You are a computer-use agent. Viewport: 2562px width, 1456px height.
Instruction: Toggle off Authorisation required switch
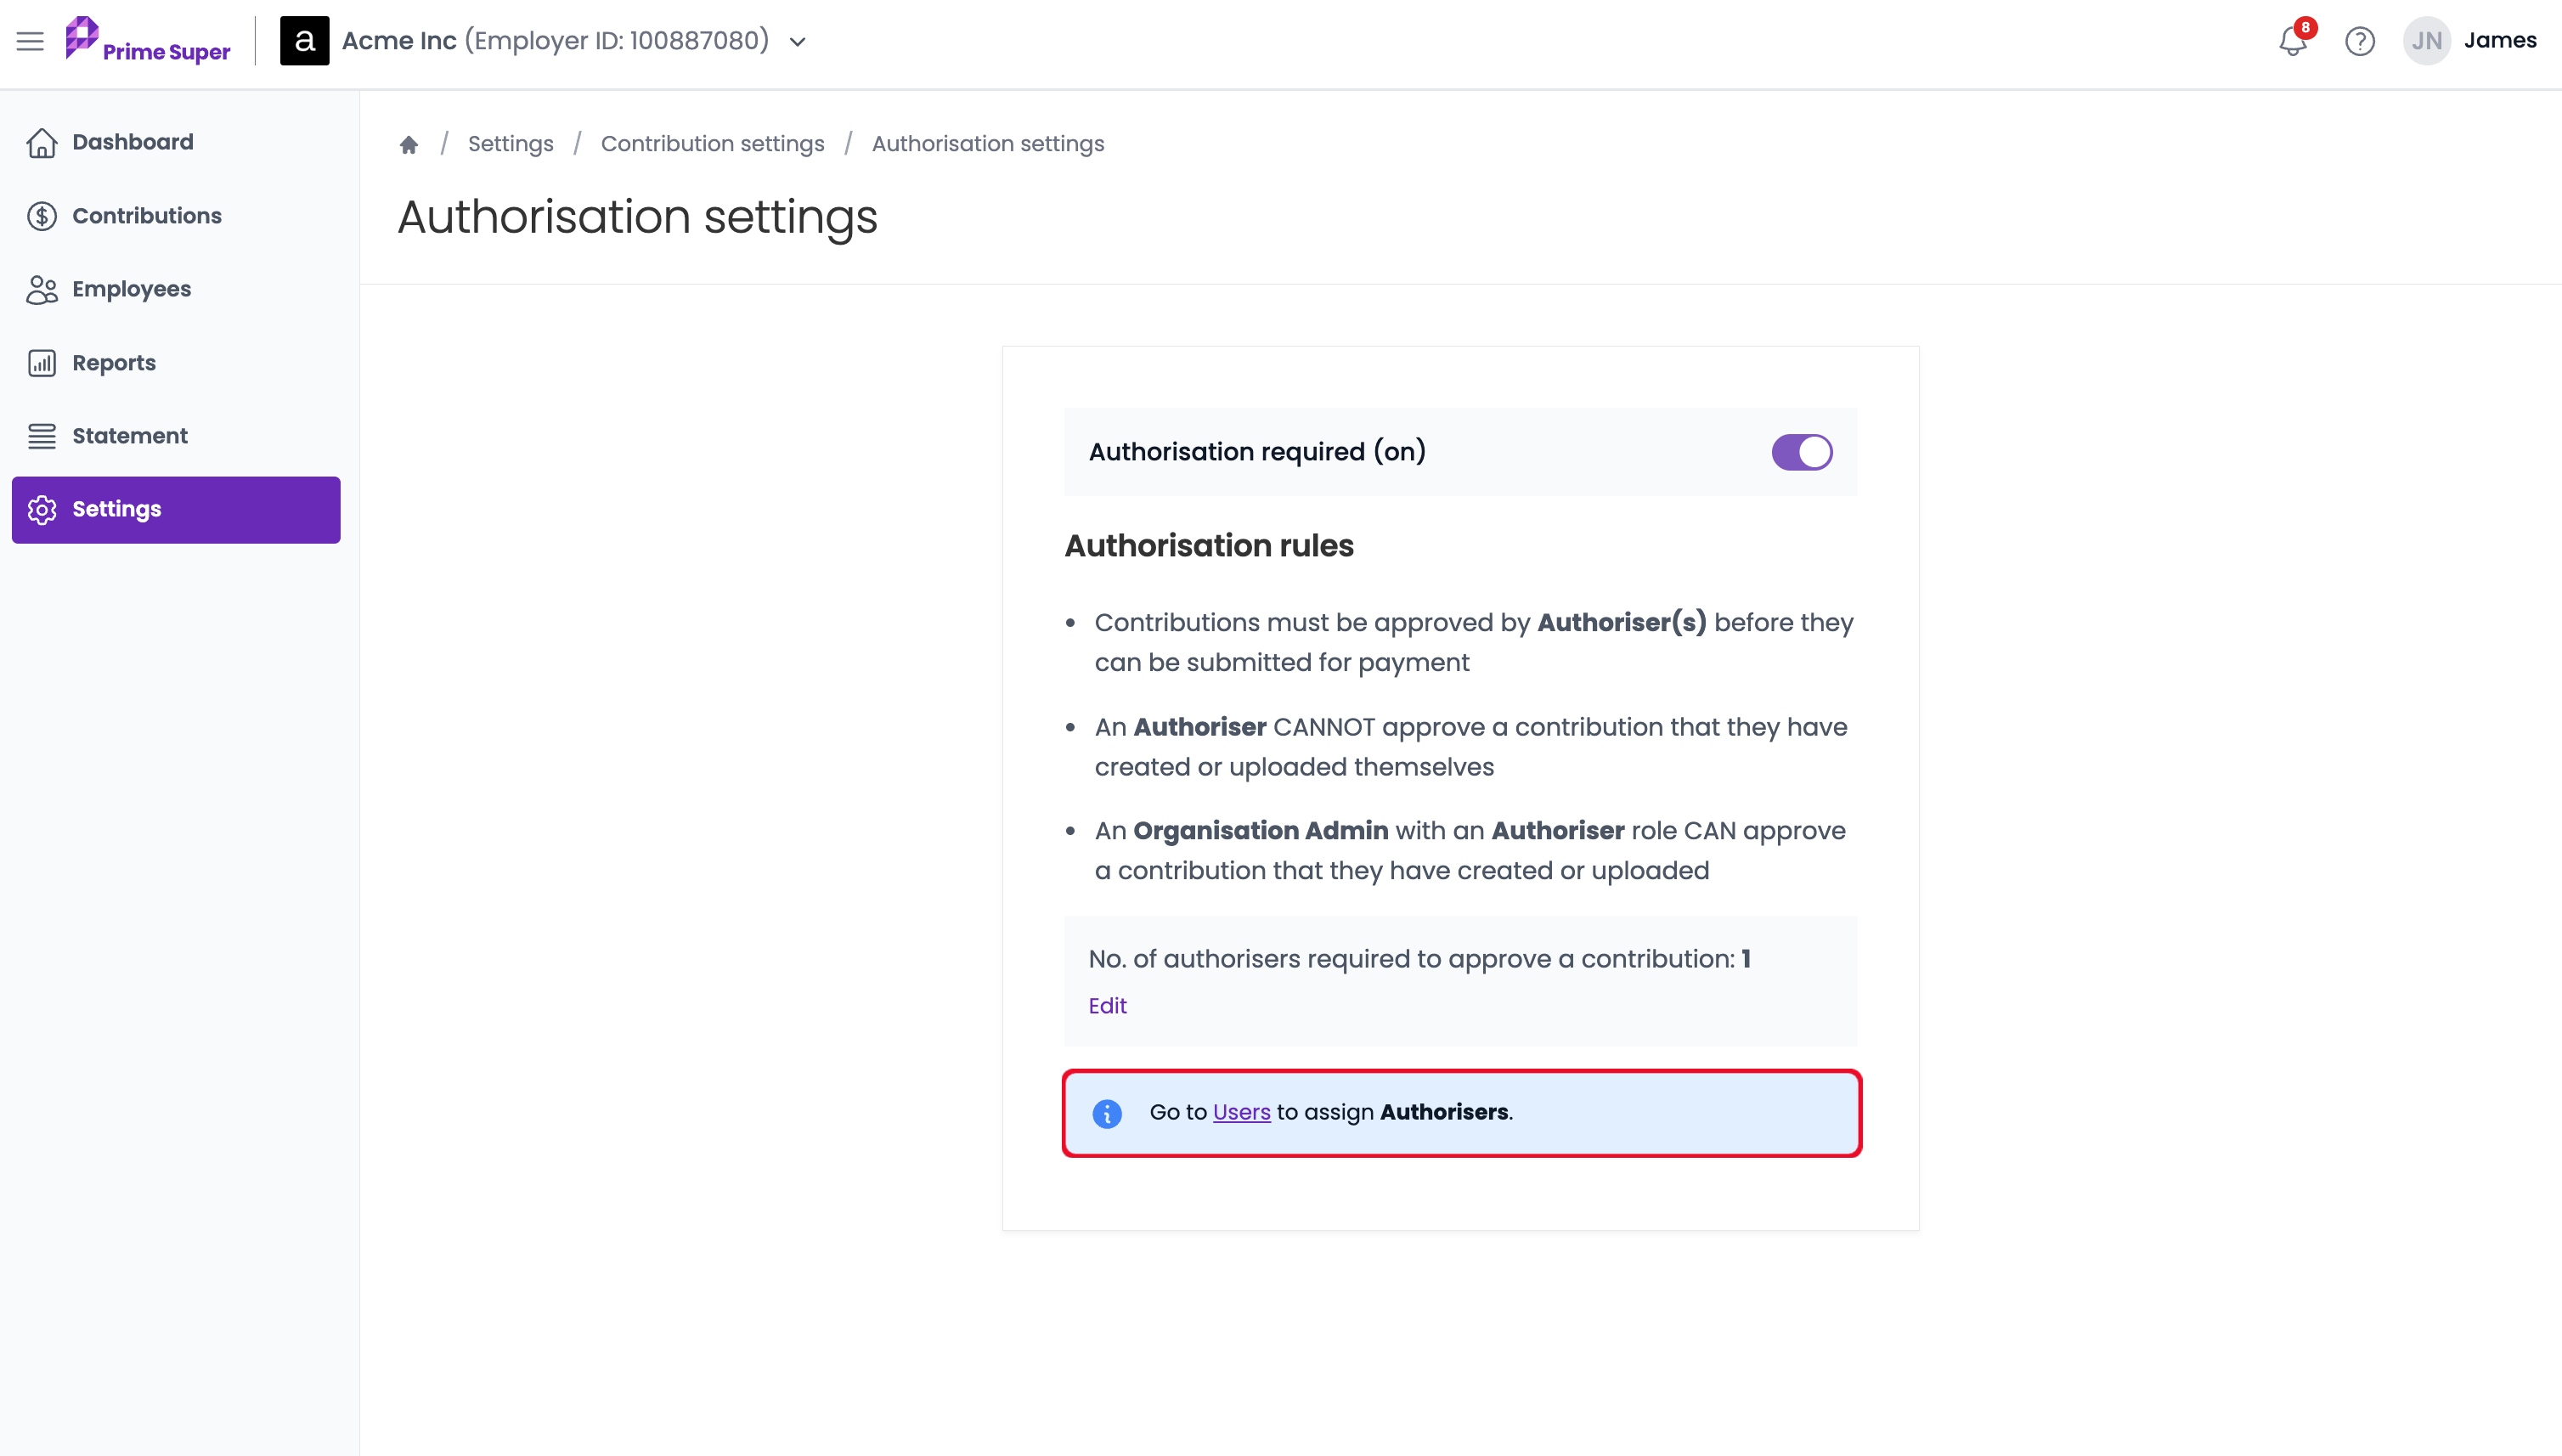pos(1801,452)
